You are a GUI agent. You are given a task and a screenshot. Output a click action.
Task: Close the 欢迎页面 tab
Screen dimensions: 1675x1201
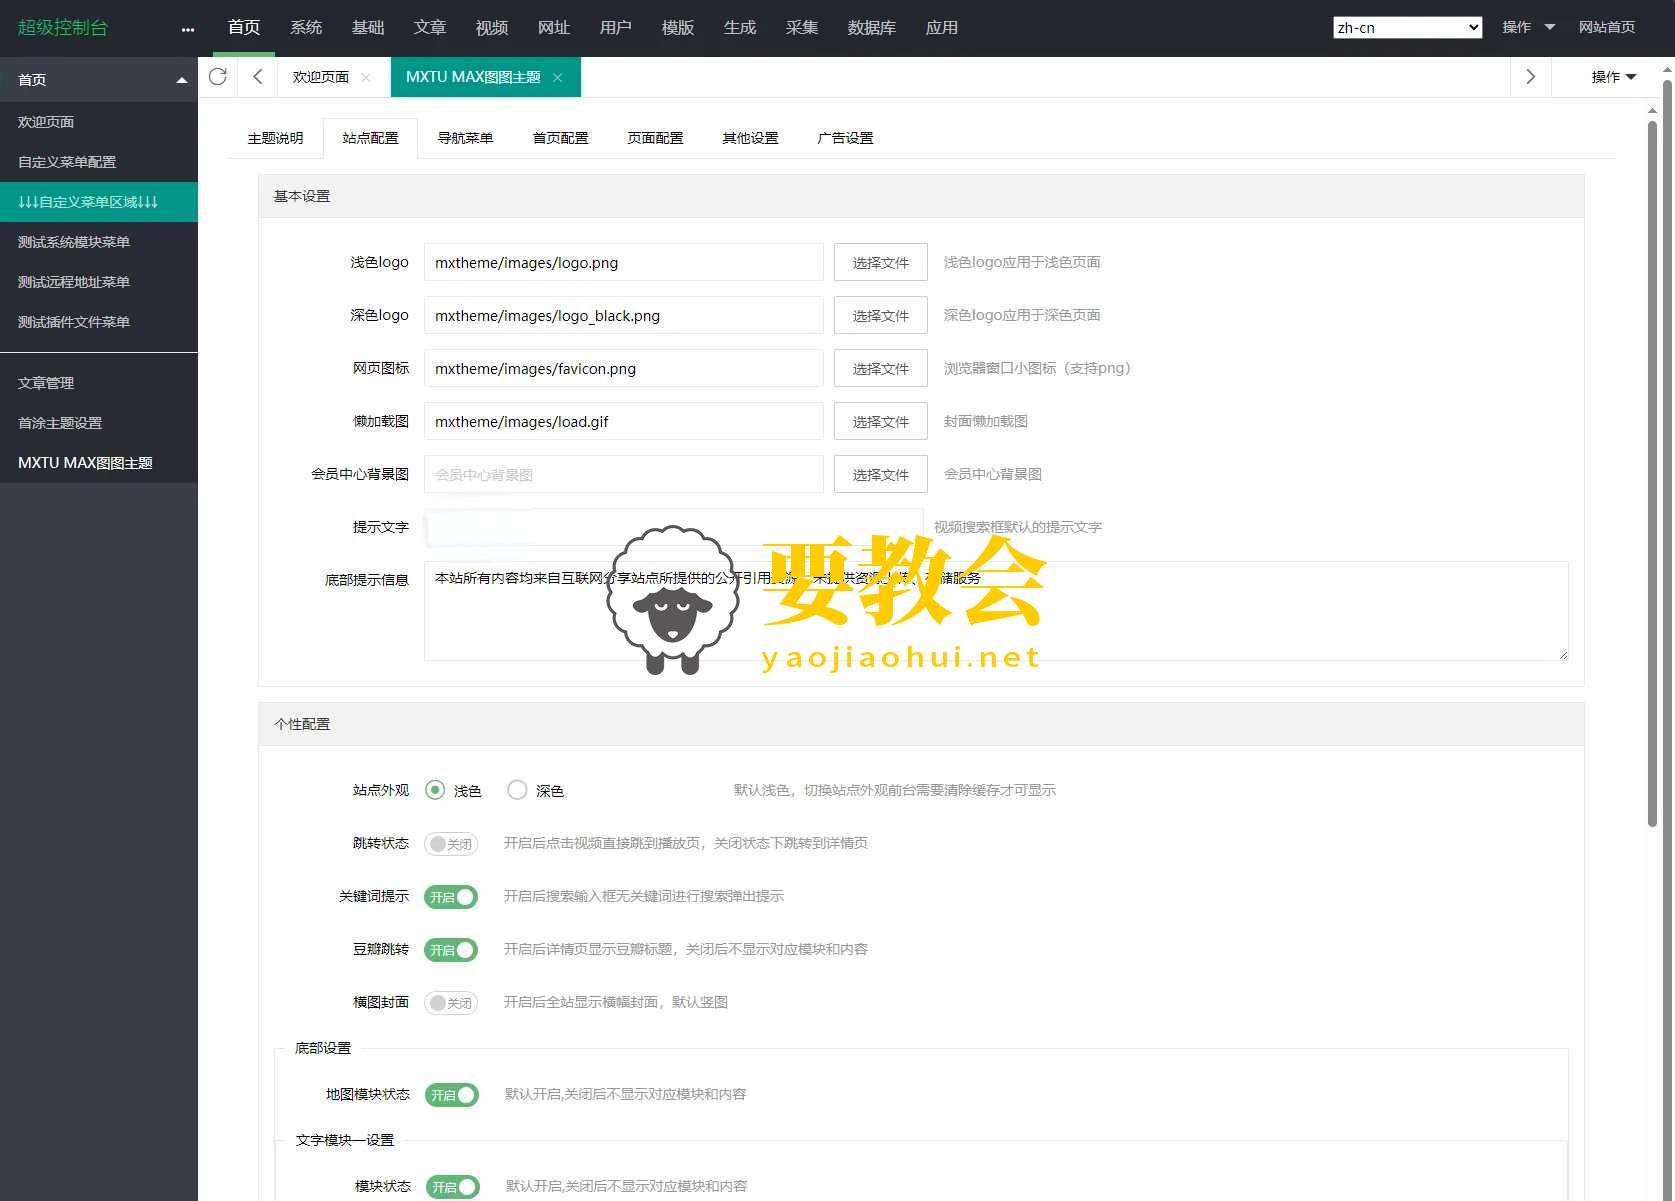(x=366, y=77)
